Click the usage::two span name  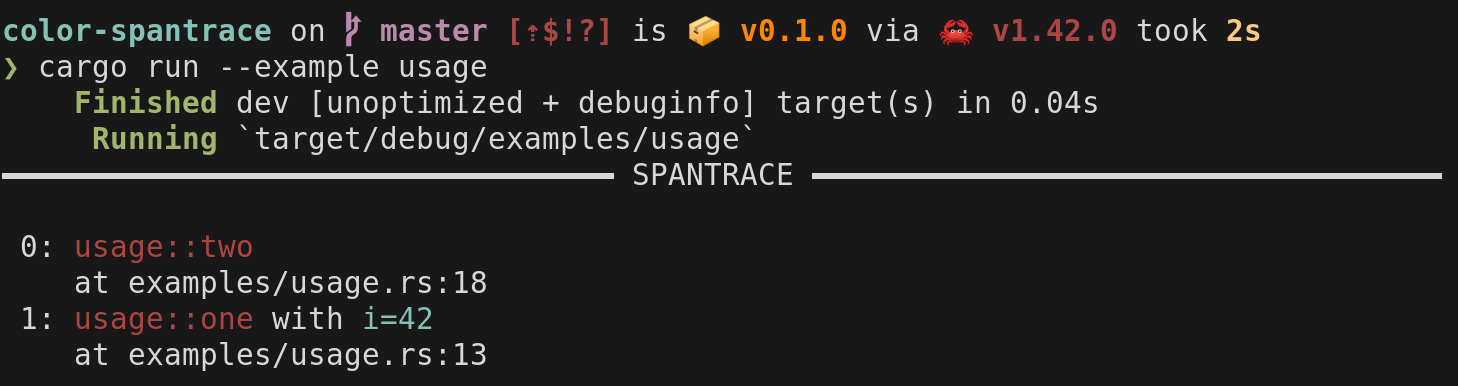(164, 247)
